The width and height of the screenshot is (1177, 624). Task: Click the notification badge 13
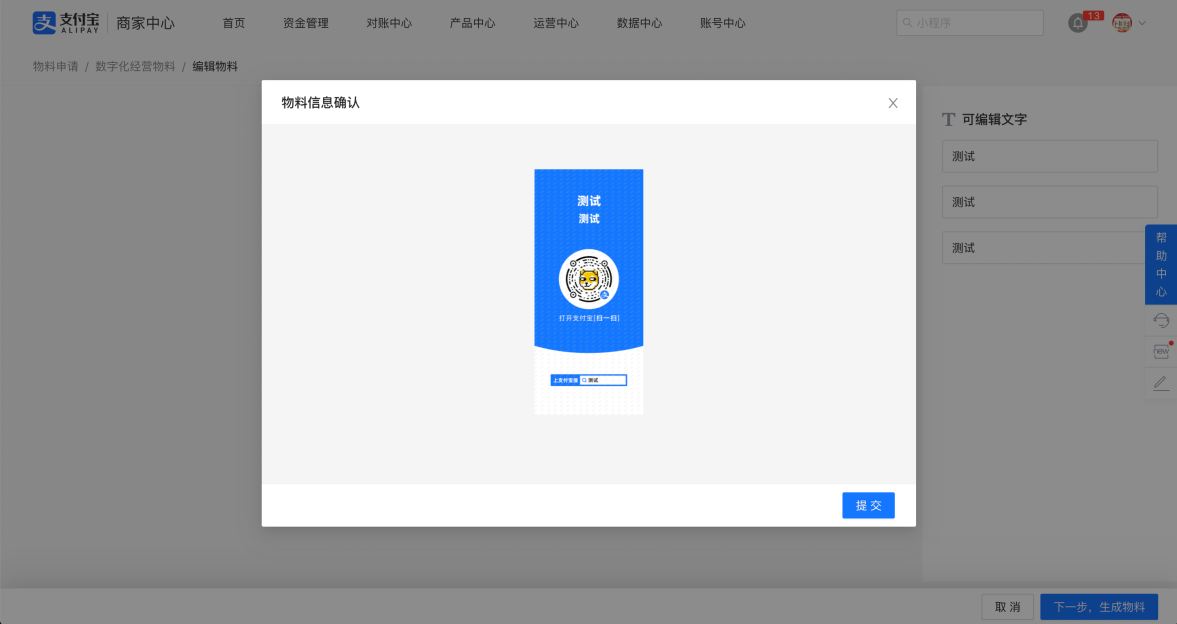(1094, 16)
